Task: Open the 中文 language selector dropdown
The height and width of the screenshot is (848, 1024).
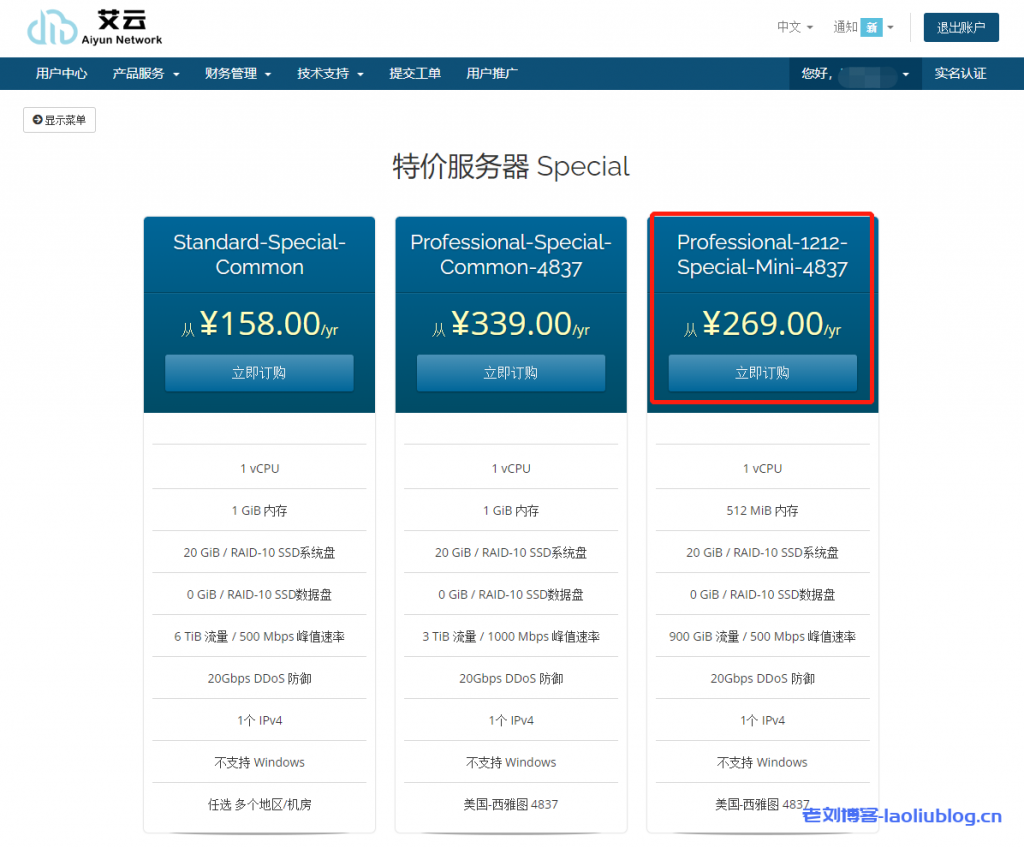Action: [x=793, y=27]
